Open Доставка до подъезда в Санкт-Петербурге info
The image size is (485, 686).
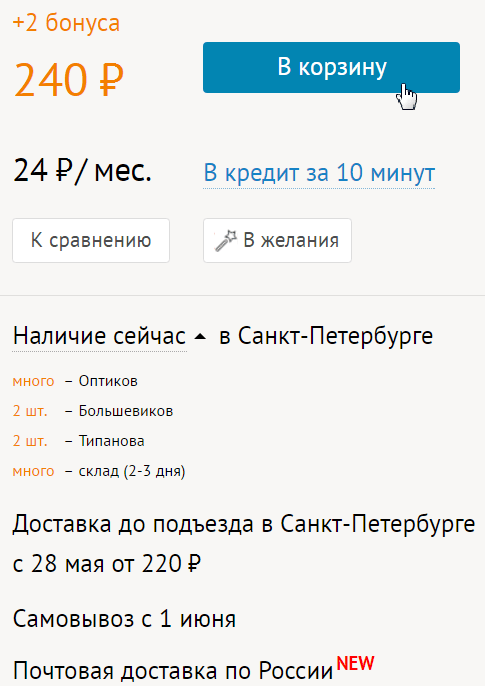pos(244,524)
